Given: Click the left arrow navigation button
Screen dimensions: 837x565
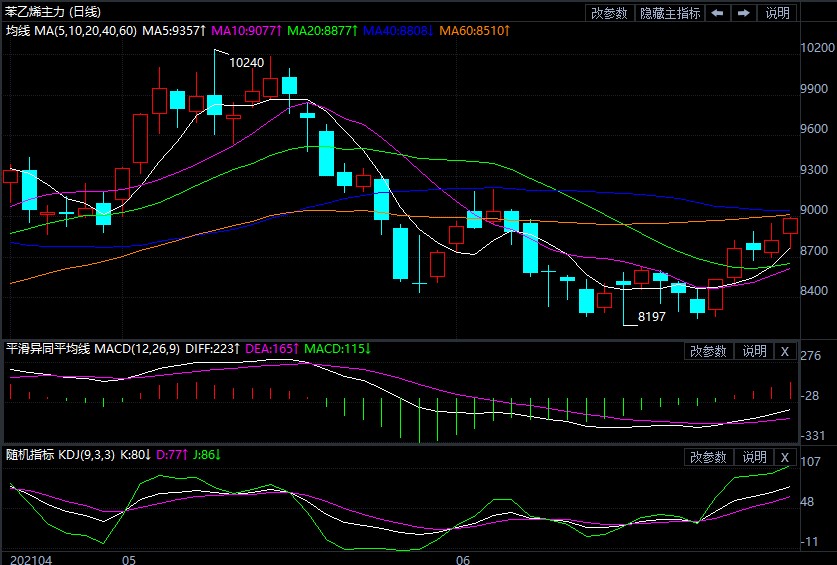Looking at the screenshot, I should pos(718,13).
